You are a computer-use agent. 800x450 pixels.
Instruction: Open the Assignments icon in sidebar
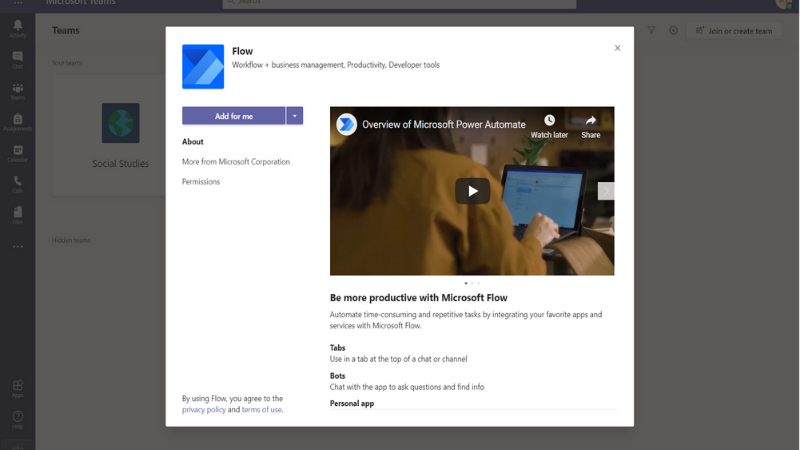pyautogui.click(x=17, y=122)
